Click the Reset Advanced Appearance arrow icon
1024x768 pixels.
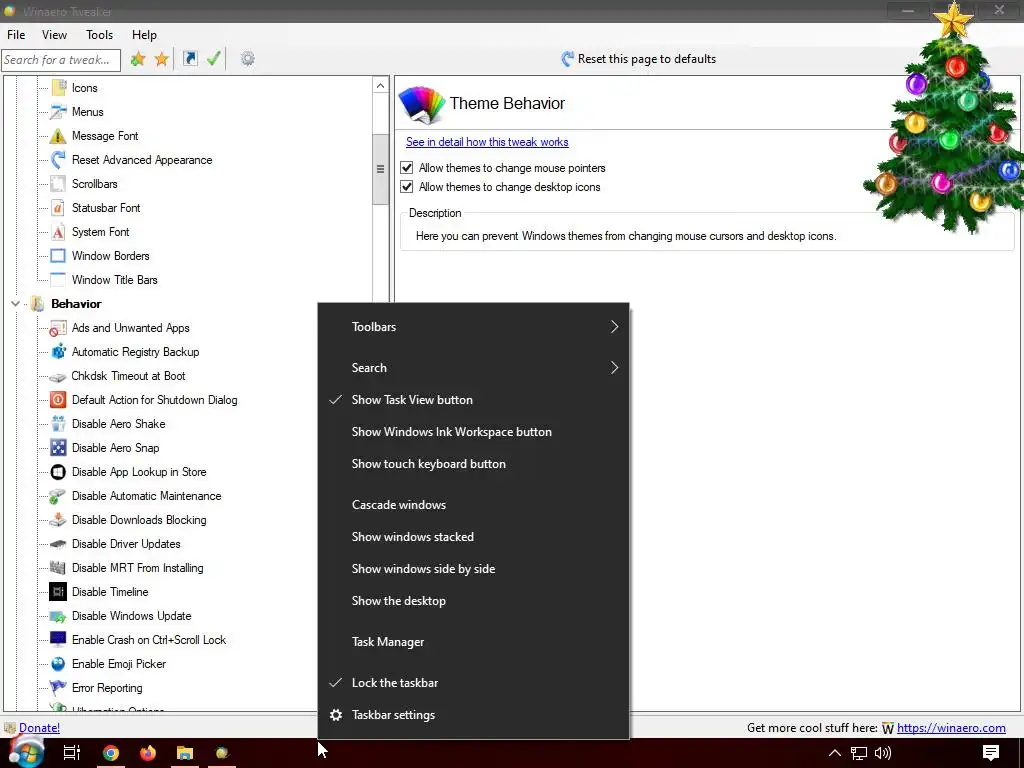(x=58, y=160)
